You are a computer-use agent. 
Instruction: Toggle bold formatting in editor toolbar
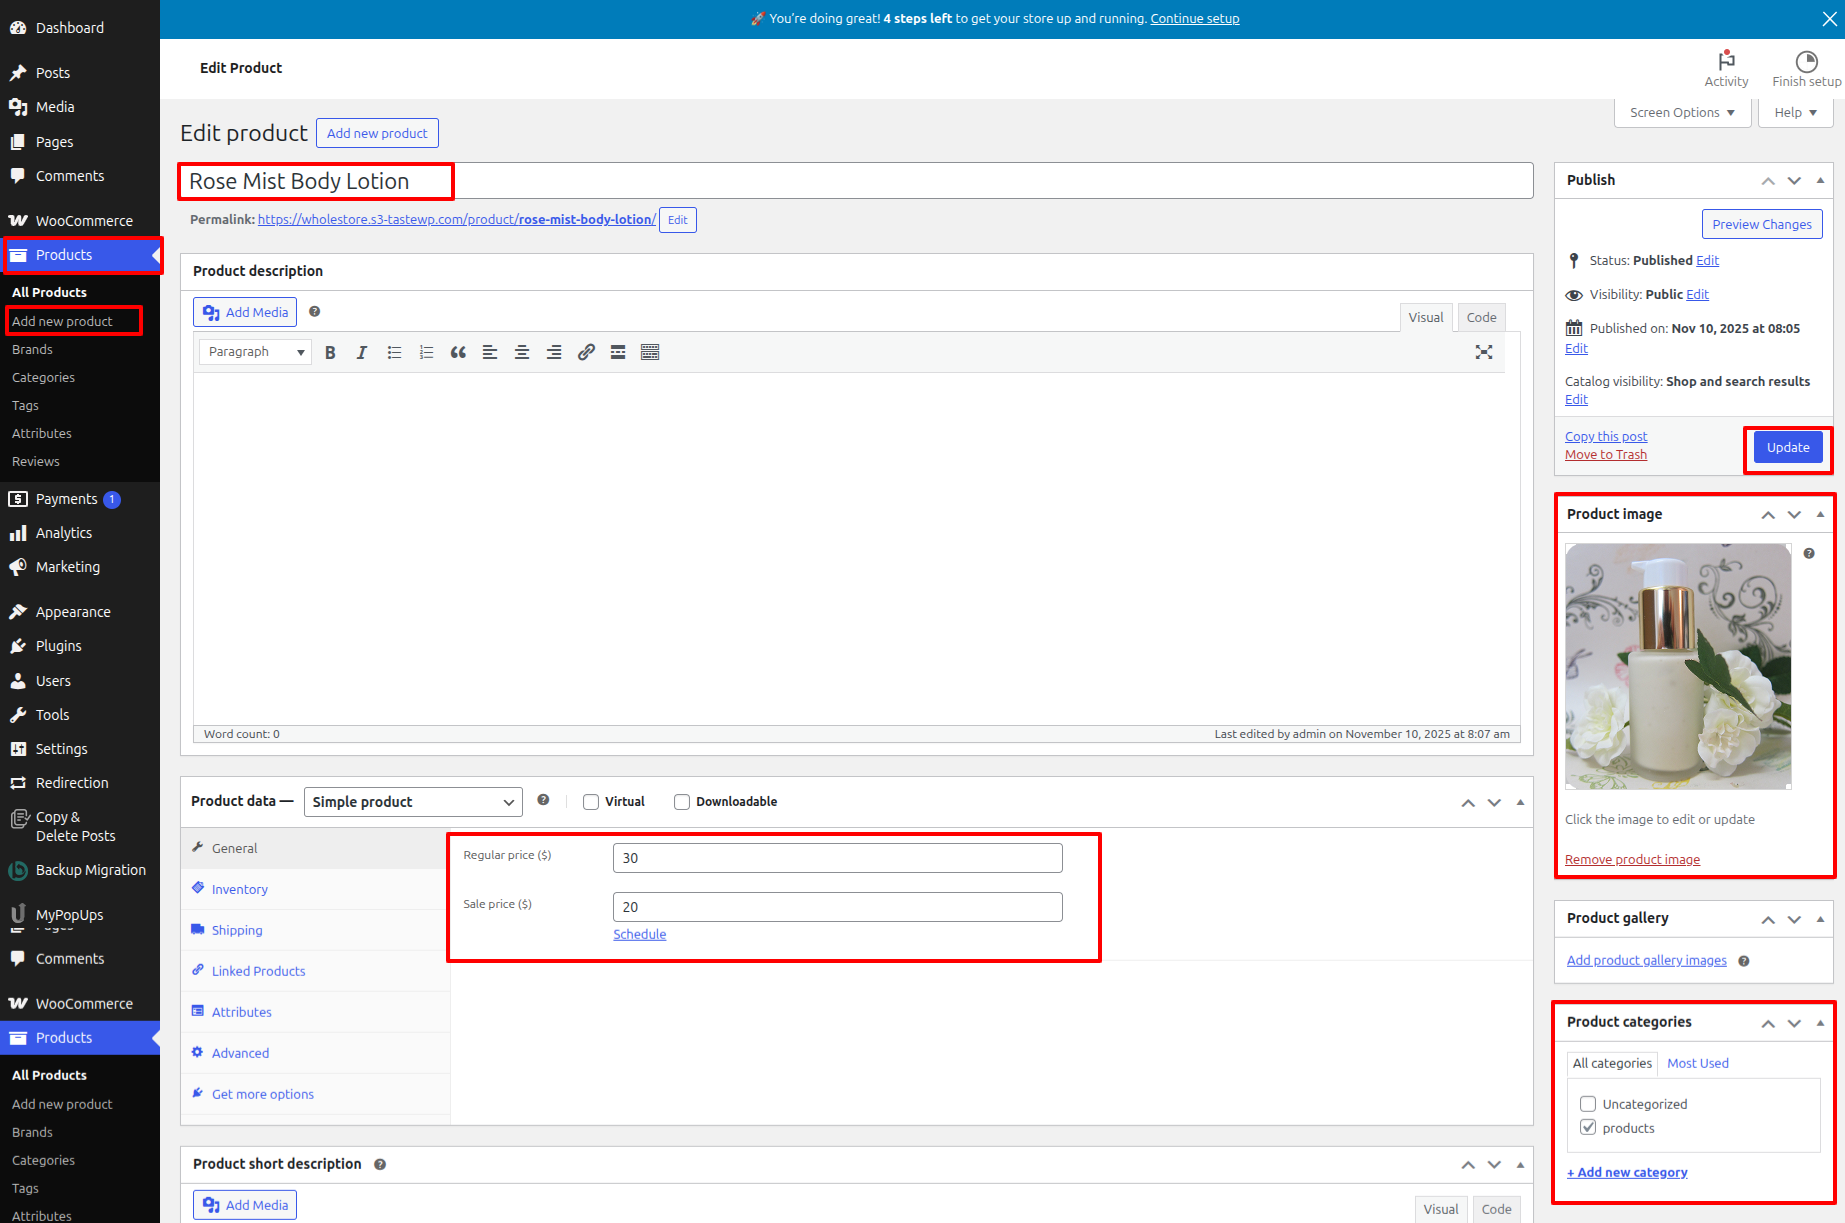point(330,352)
